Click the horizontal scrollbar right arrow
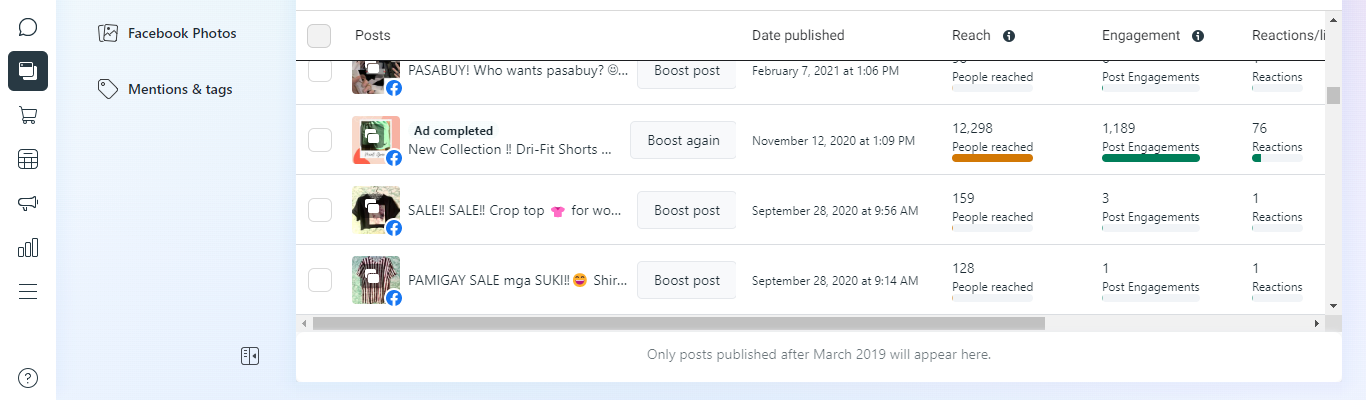The width and height of the screenshot is (1366, 400). [x=1317, y=324]
